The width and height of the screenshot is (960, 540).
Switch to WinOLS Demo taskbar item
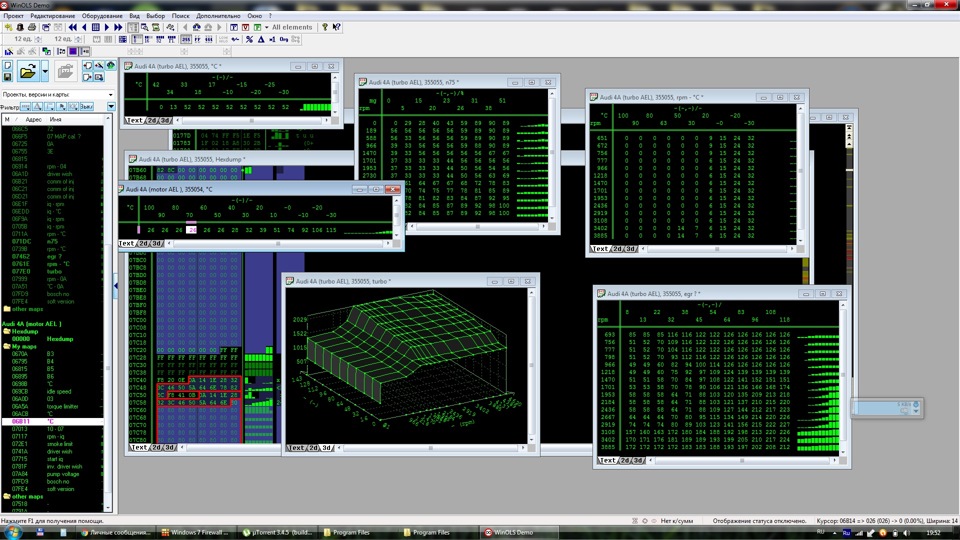click(x=519, y=532)
